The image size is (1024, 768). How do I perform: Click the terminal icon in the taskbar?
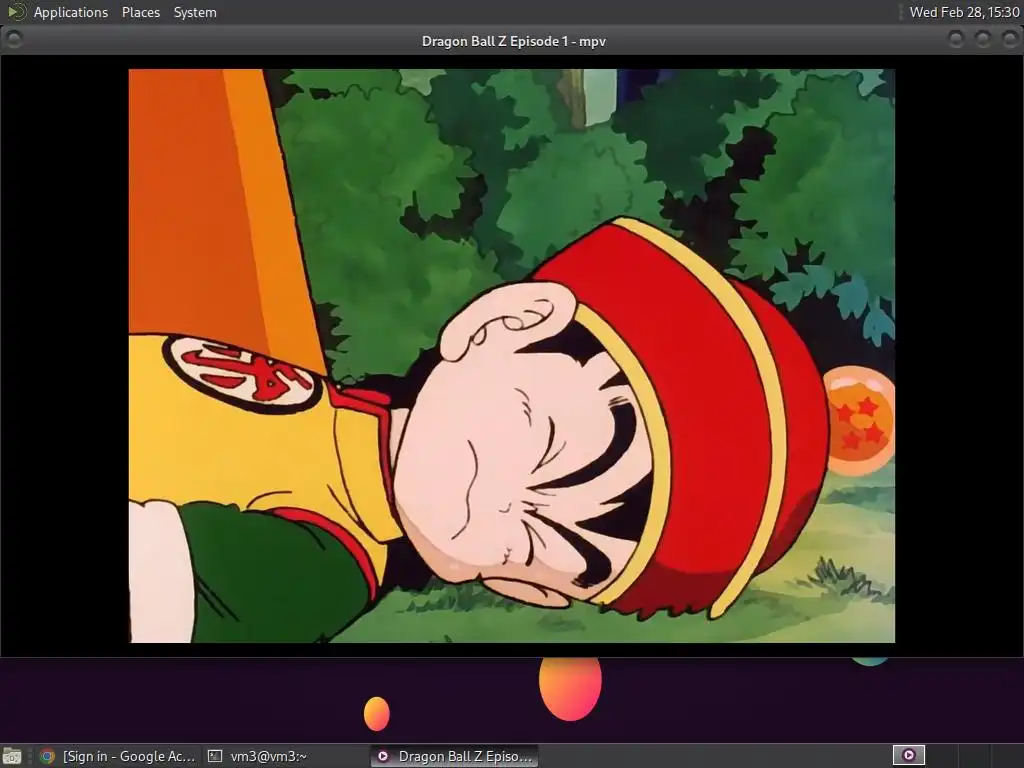214,756
